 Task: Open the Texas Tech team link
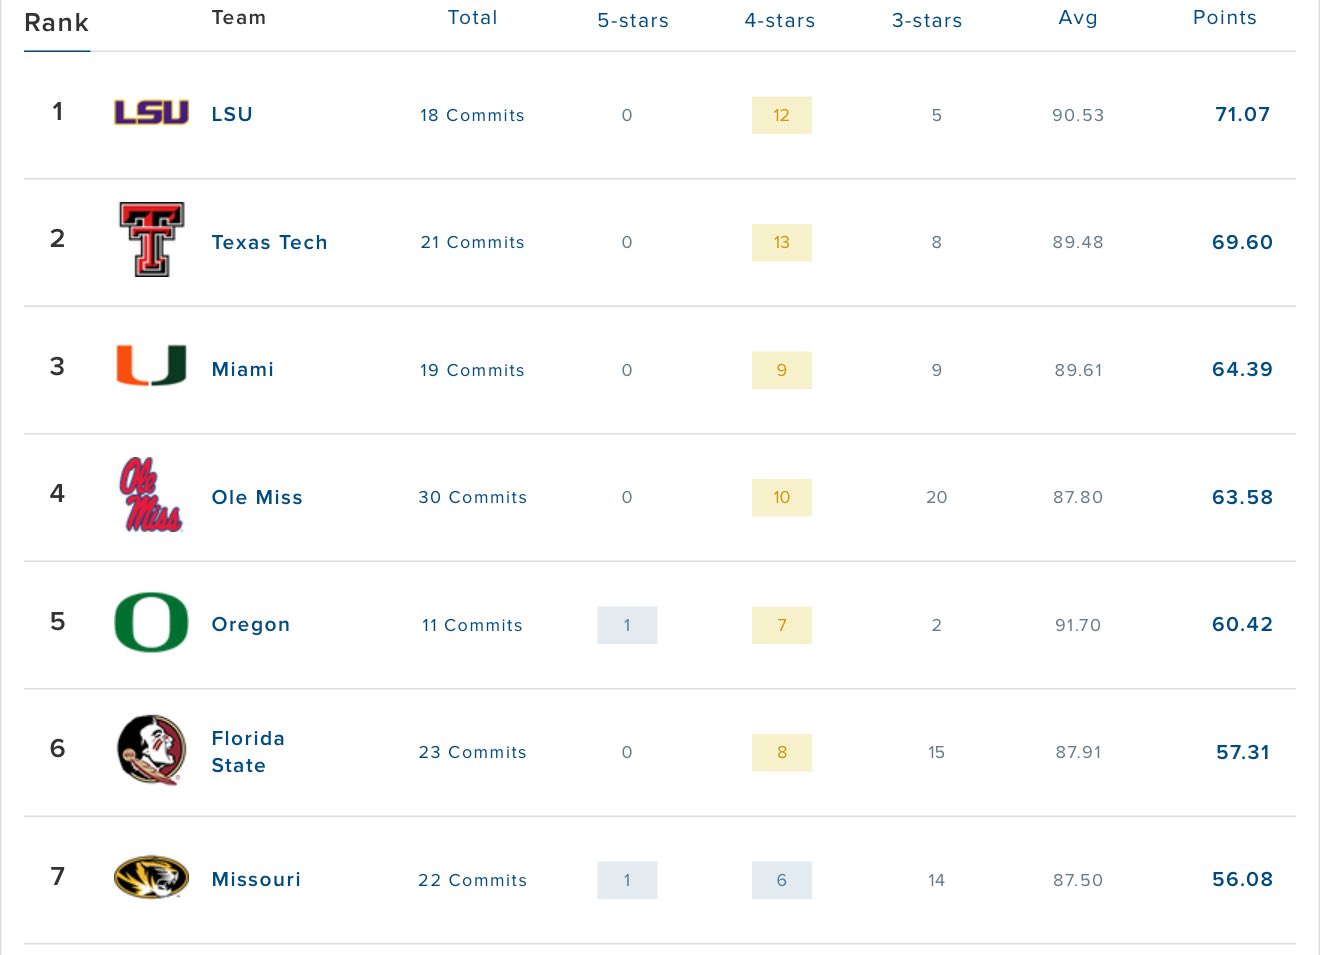point(269,242)
